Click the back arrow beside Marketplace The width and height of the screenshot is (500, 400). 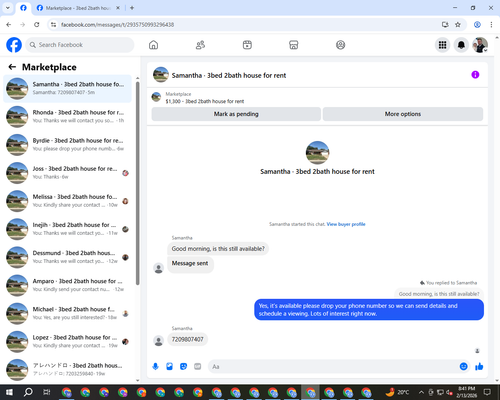click(x=12, y=67)
